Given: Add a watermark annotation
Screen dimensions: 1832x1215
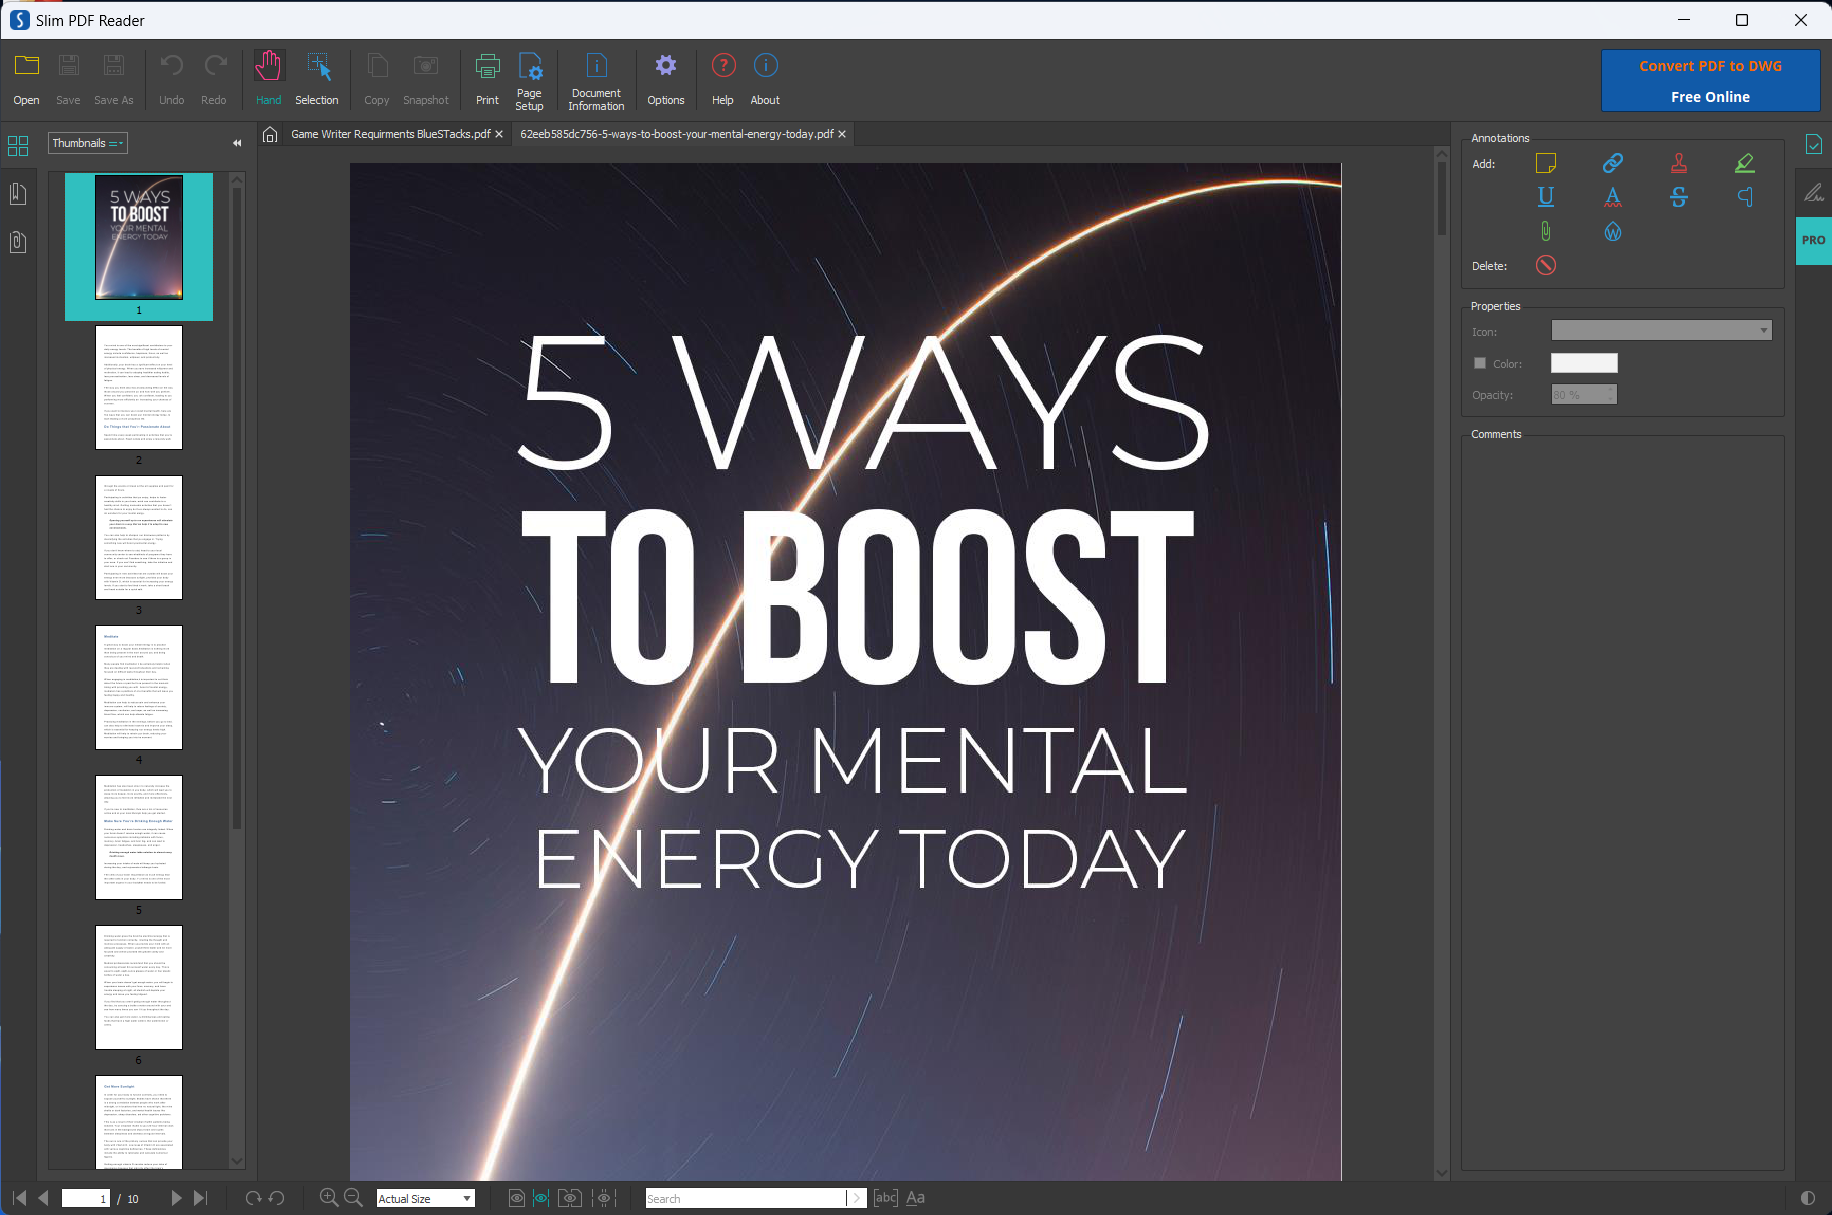Looking at the screenshot, I should coord(1612,232).
